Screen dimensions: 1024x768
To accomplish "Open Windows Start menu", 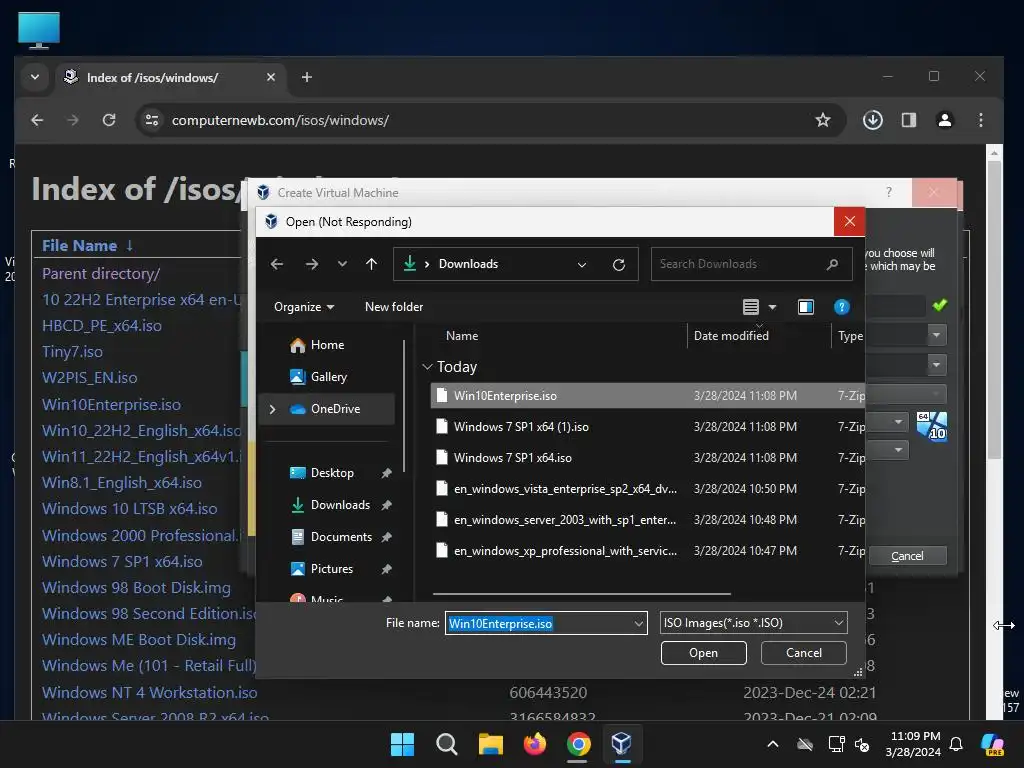I will pos(402,744).
